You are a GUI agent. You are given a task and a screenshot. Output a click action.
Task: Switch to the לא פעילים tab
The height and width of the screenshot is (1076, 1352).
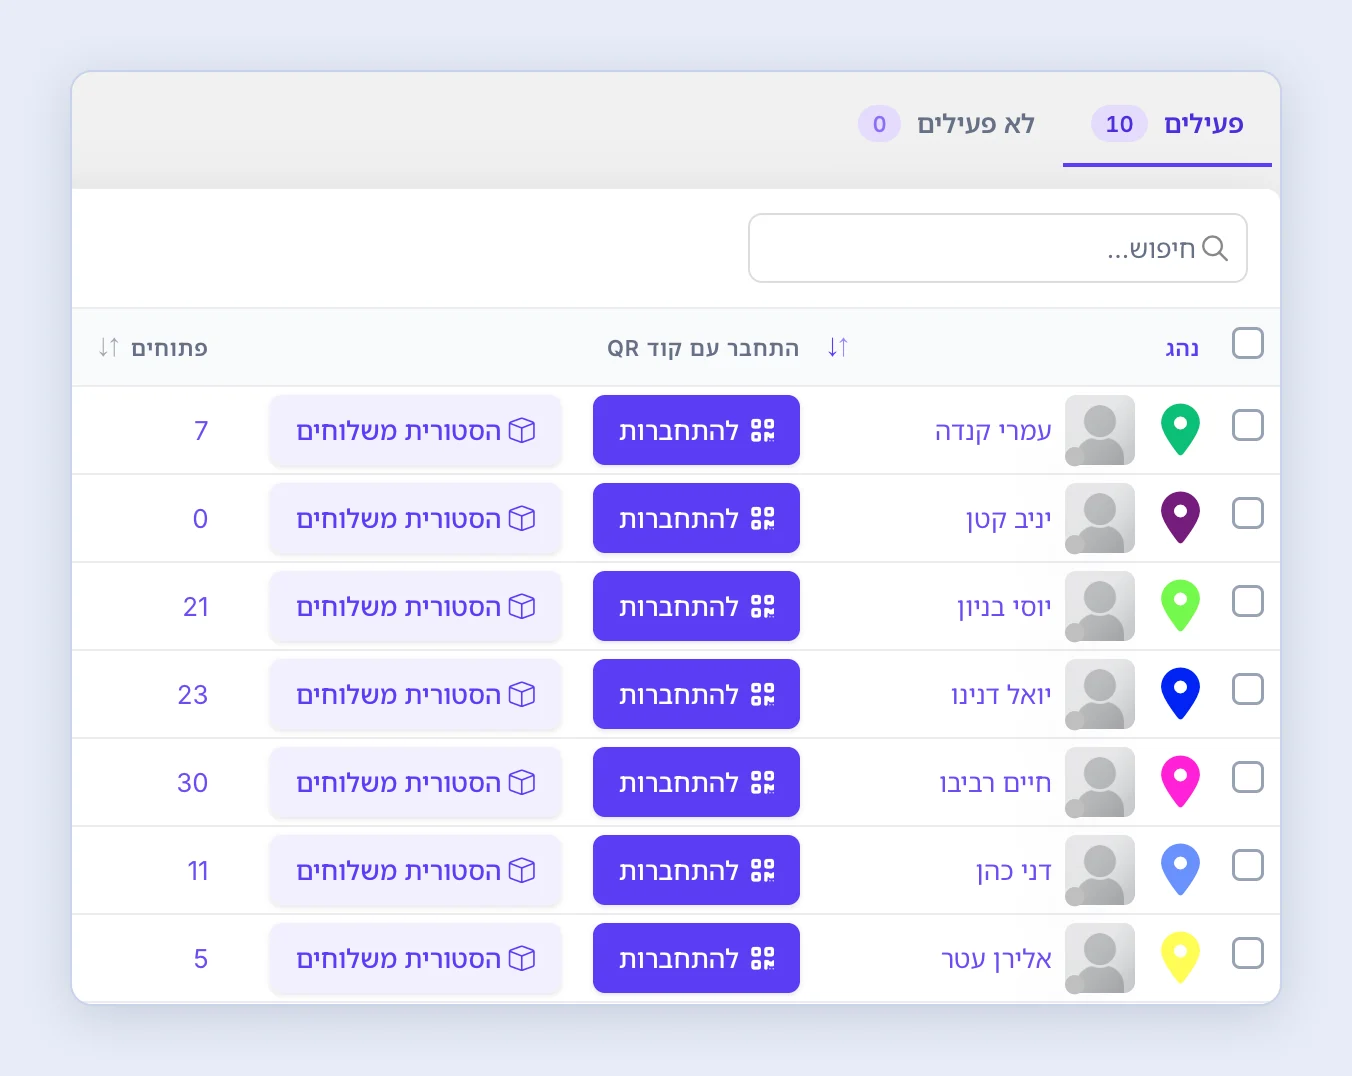[946, 124]
